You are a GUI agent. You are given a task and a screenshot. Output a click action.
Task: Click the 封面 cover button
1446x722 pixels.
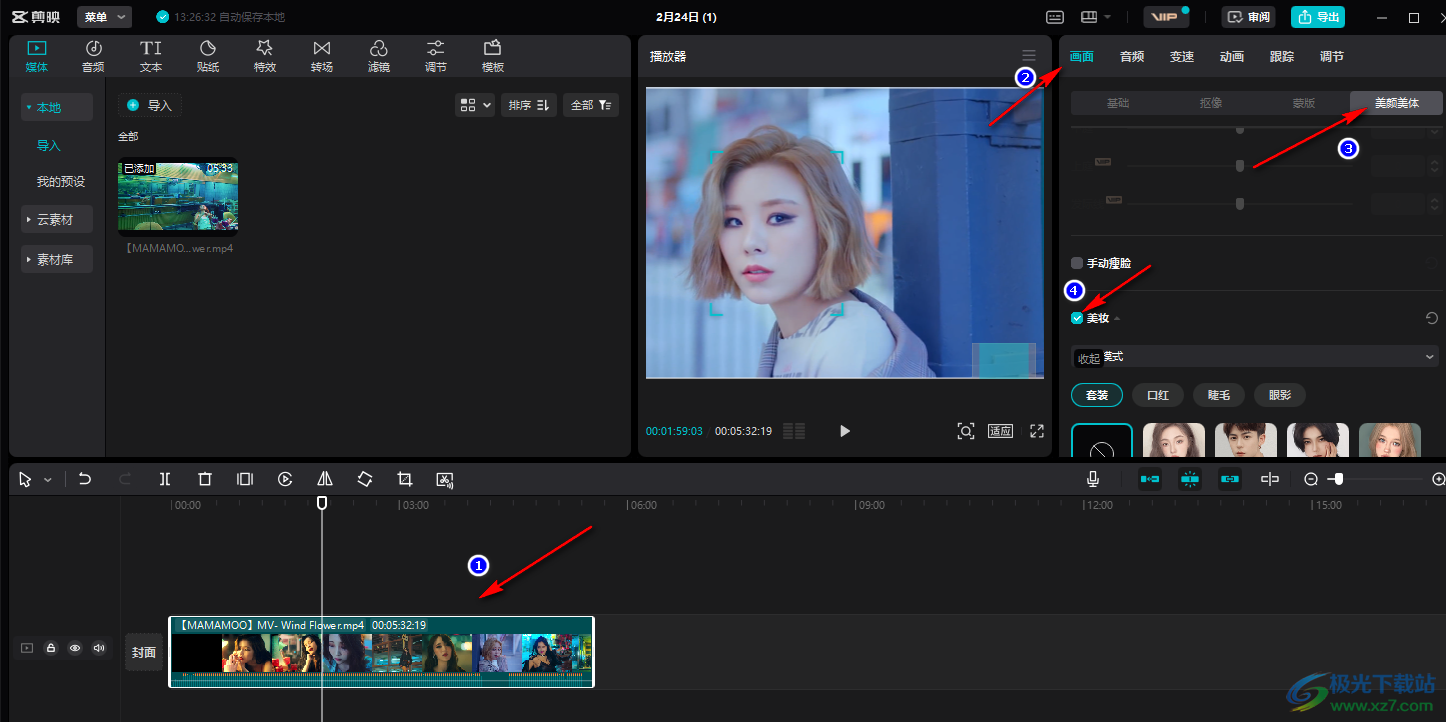(144, 652)
